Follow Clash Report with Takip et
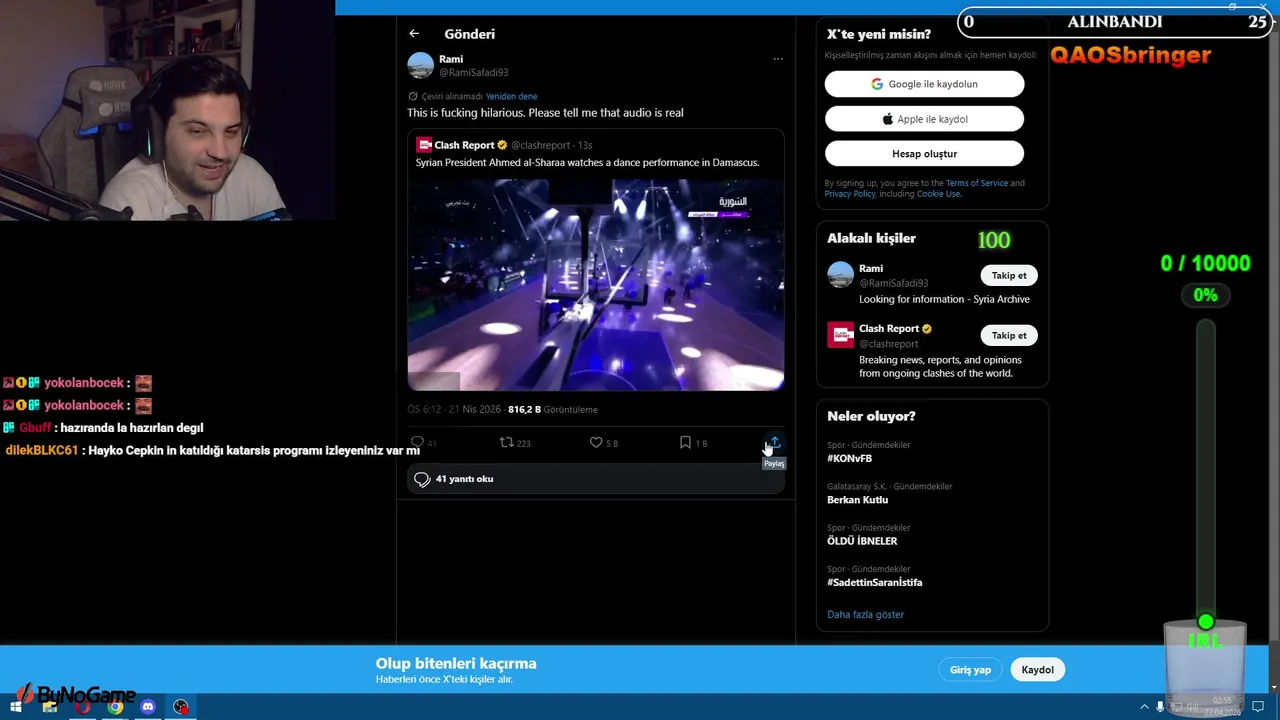The image size is (1280, 720). 1009,335
